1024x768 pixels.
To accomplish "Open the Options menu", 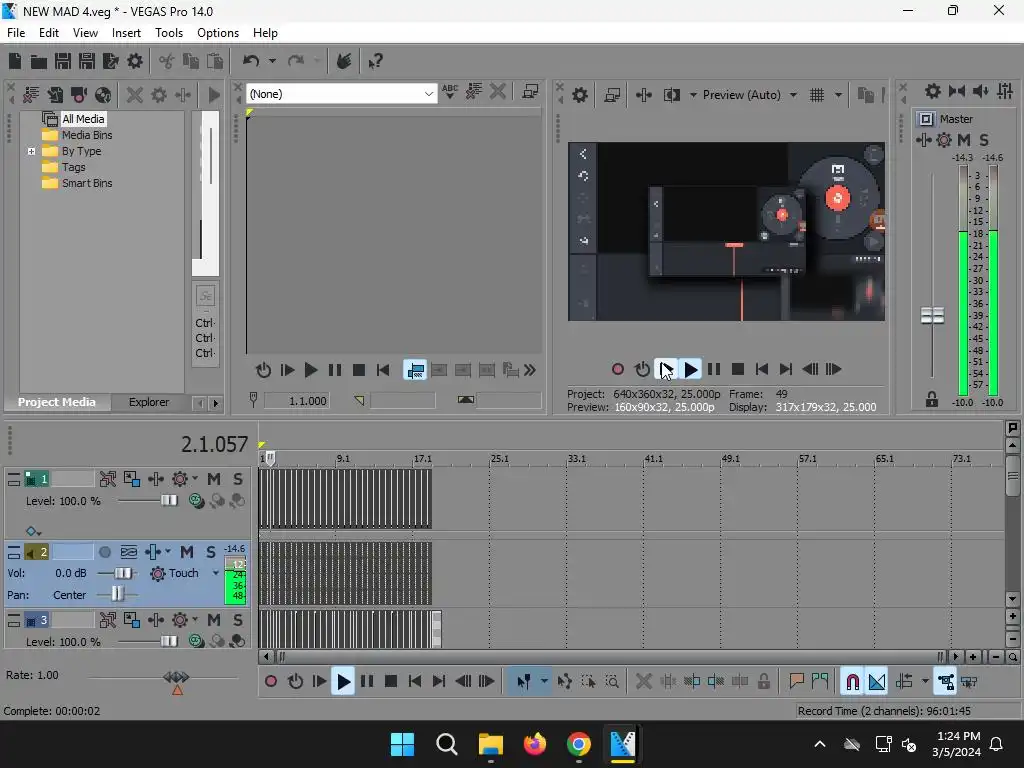I will [x=218, y=33].
